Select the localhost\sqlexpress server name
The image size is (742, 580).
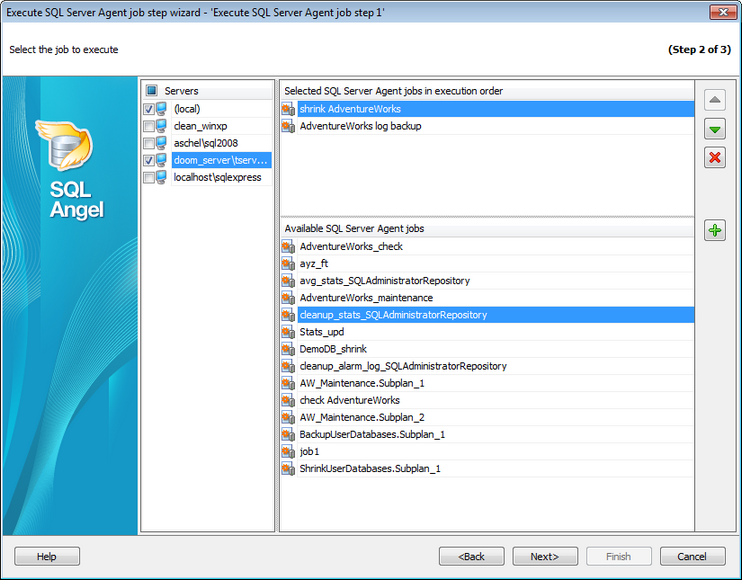pos(221,177)
